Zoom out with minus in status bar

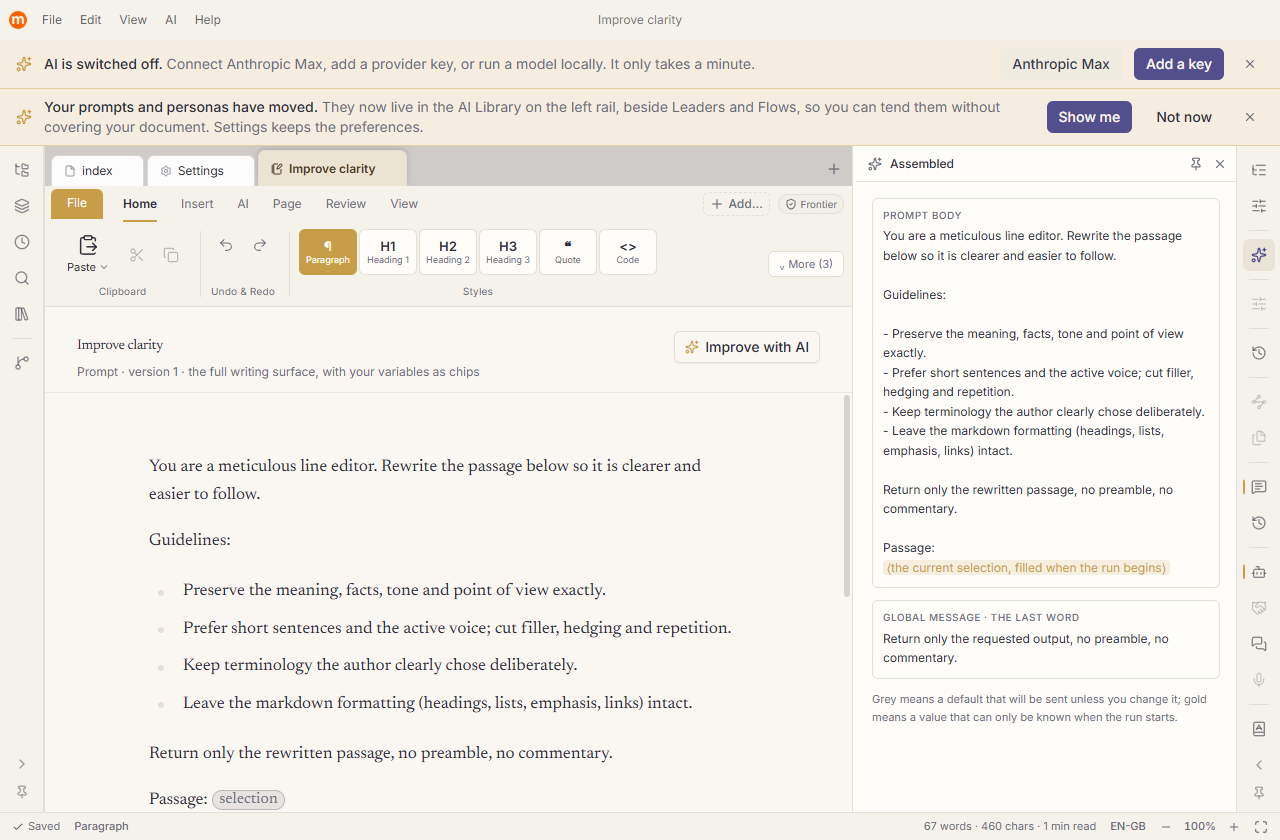point(1166,826)
